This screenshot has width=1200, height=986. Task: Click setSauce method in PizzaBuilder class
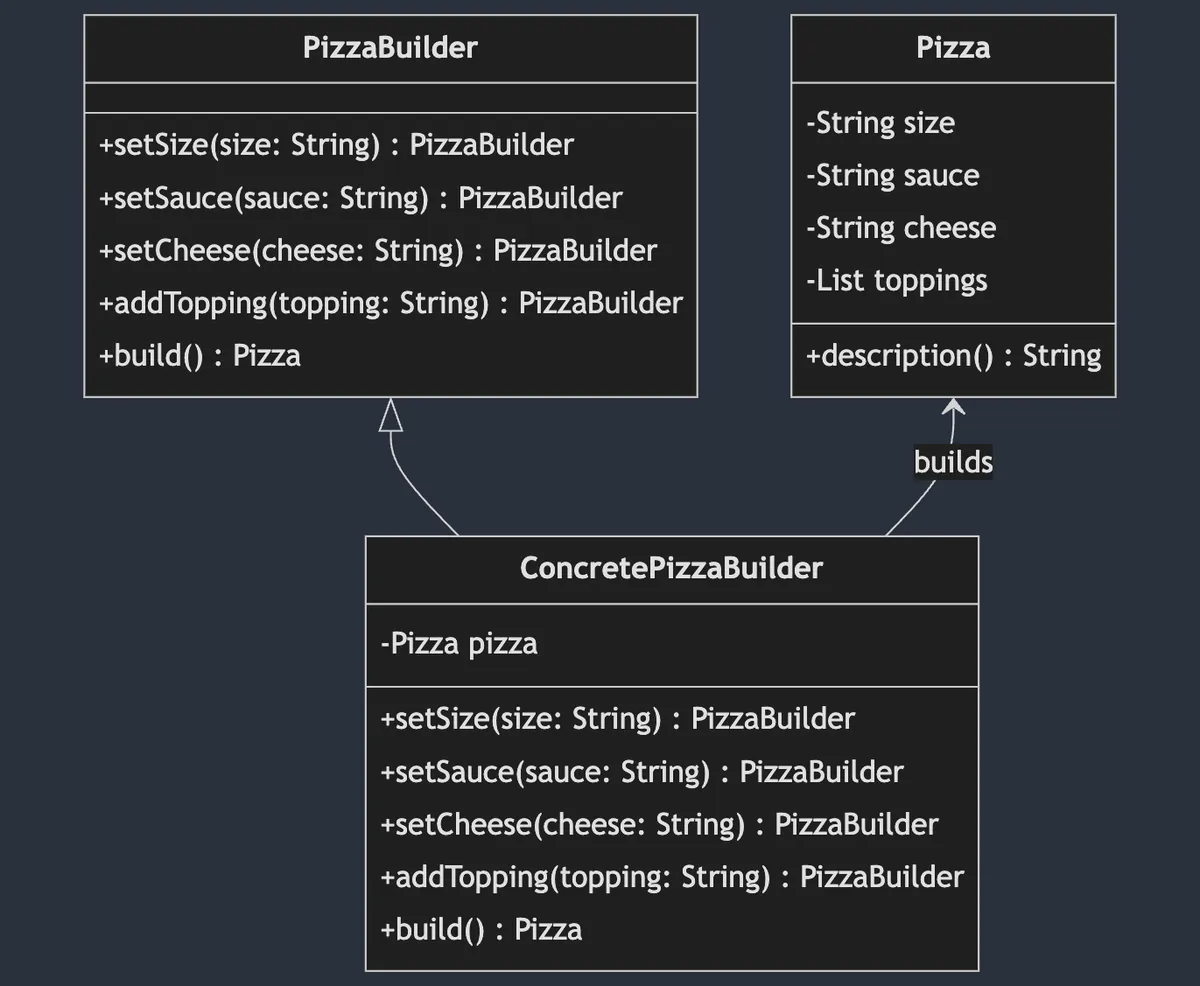360,198
